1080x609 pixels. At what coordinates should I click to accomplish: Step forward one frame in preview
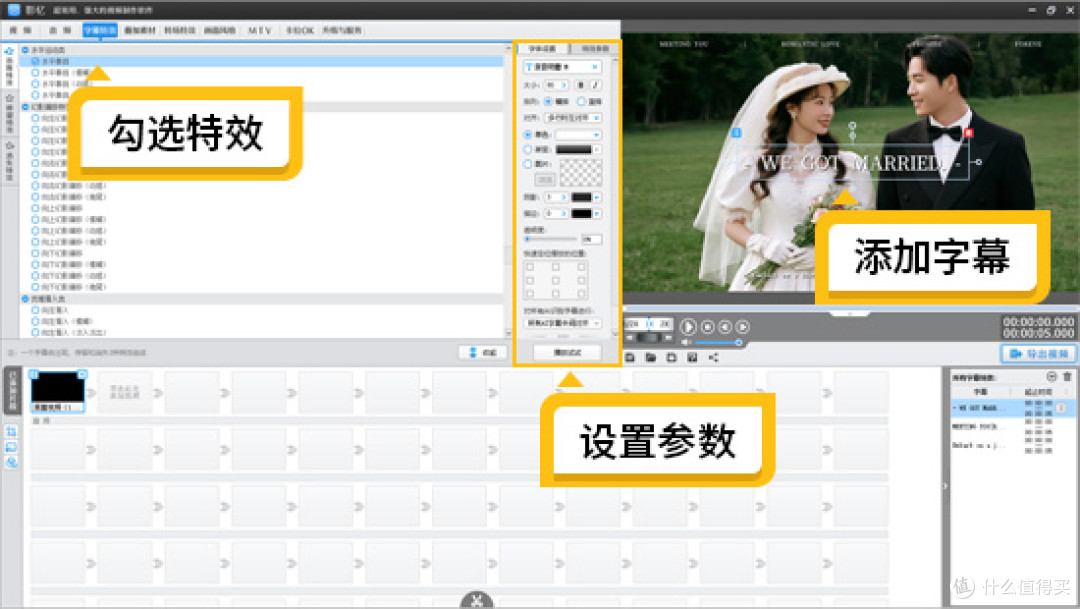point(742,327)
